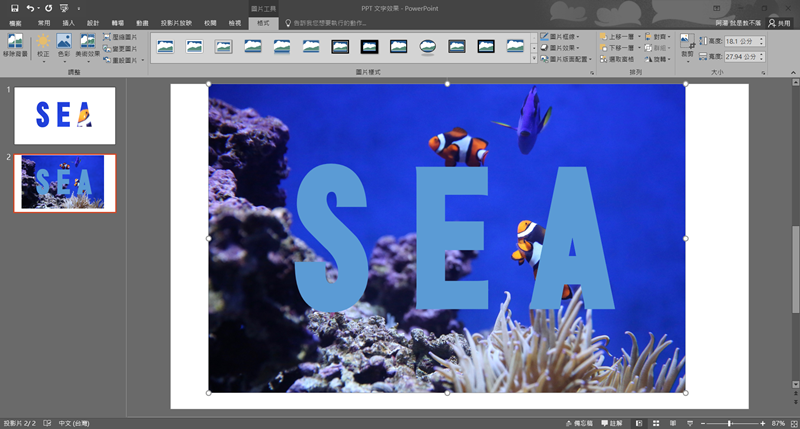Toggle the Notes (備忘稿) pane
This screenshot has height=429, width=800.
click(580, 423)
